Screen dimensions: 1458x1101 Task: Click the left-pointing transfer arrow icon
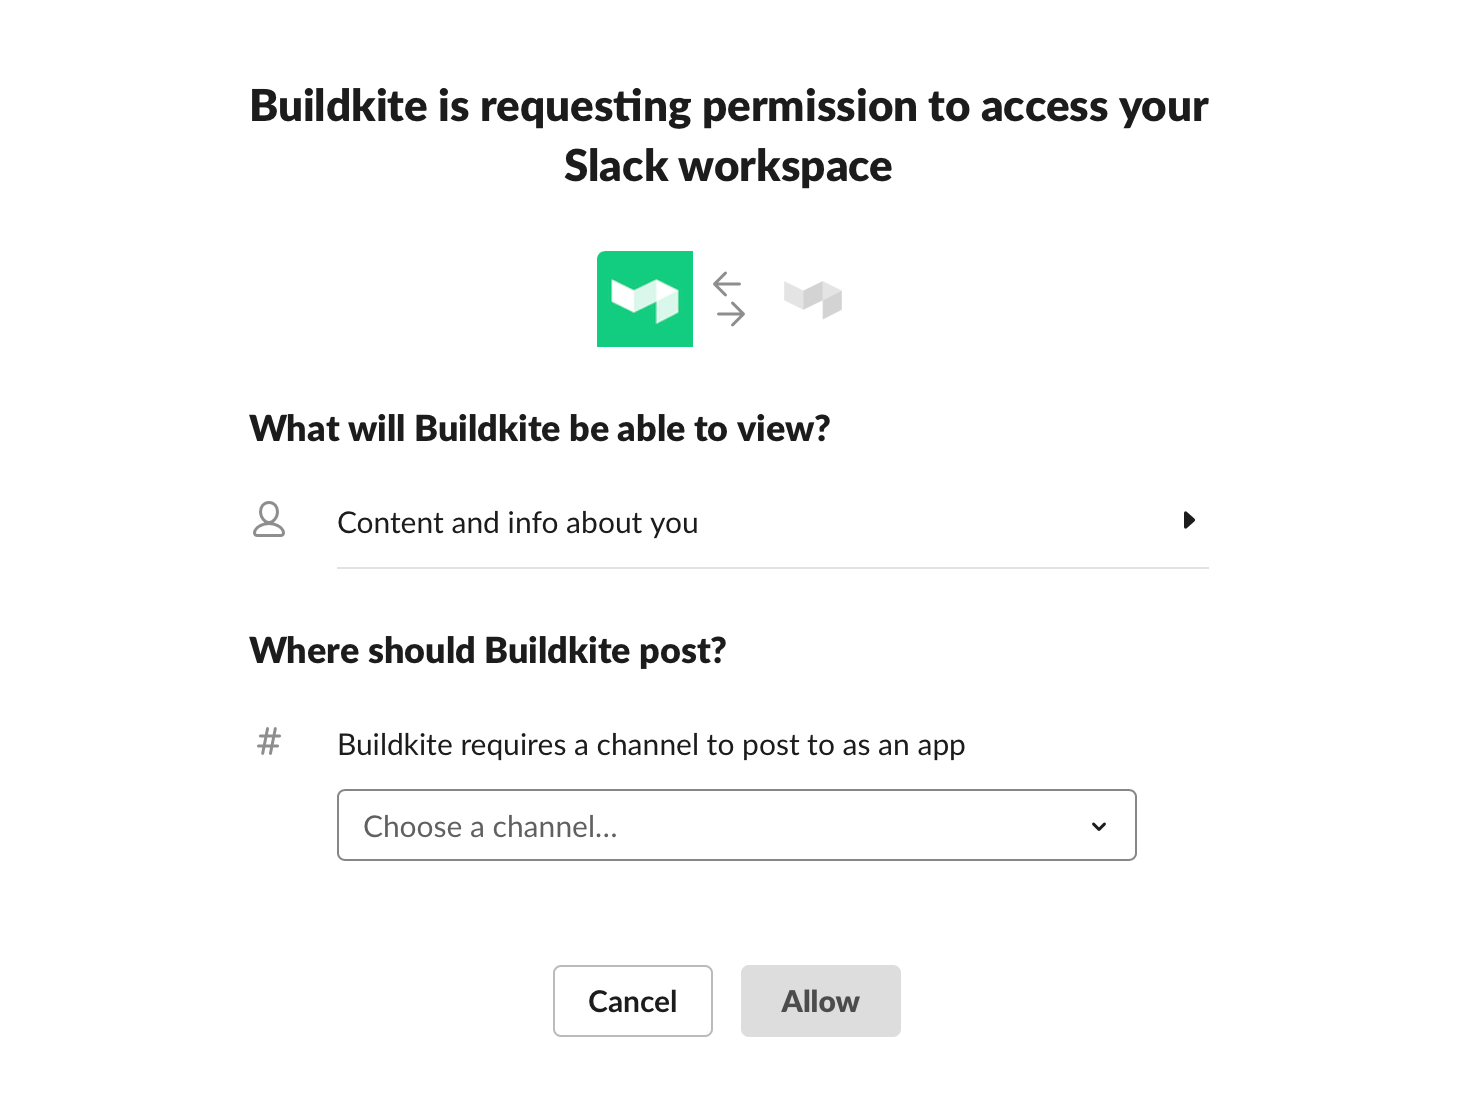click(727, 283)
